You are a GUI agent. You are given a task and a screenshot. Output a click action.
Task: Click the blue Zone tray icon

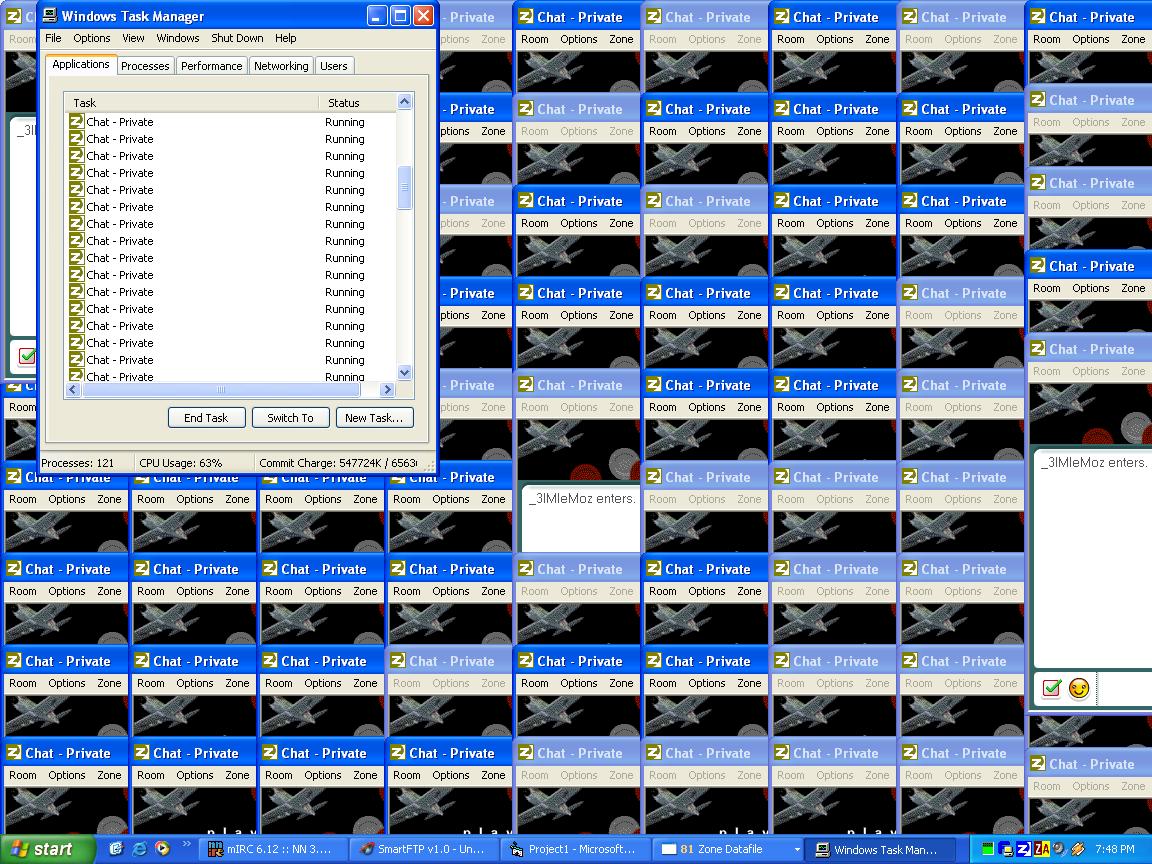coord(1023,849)
